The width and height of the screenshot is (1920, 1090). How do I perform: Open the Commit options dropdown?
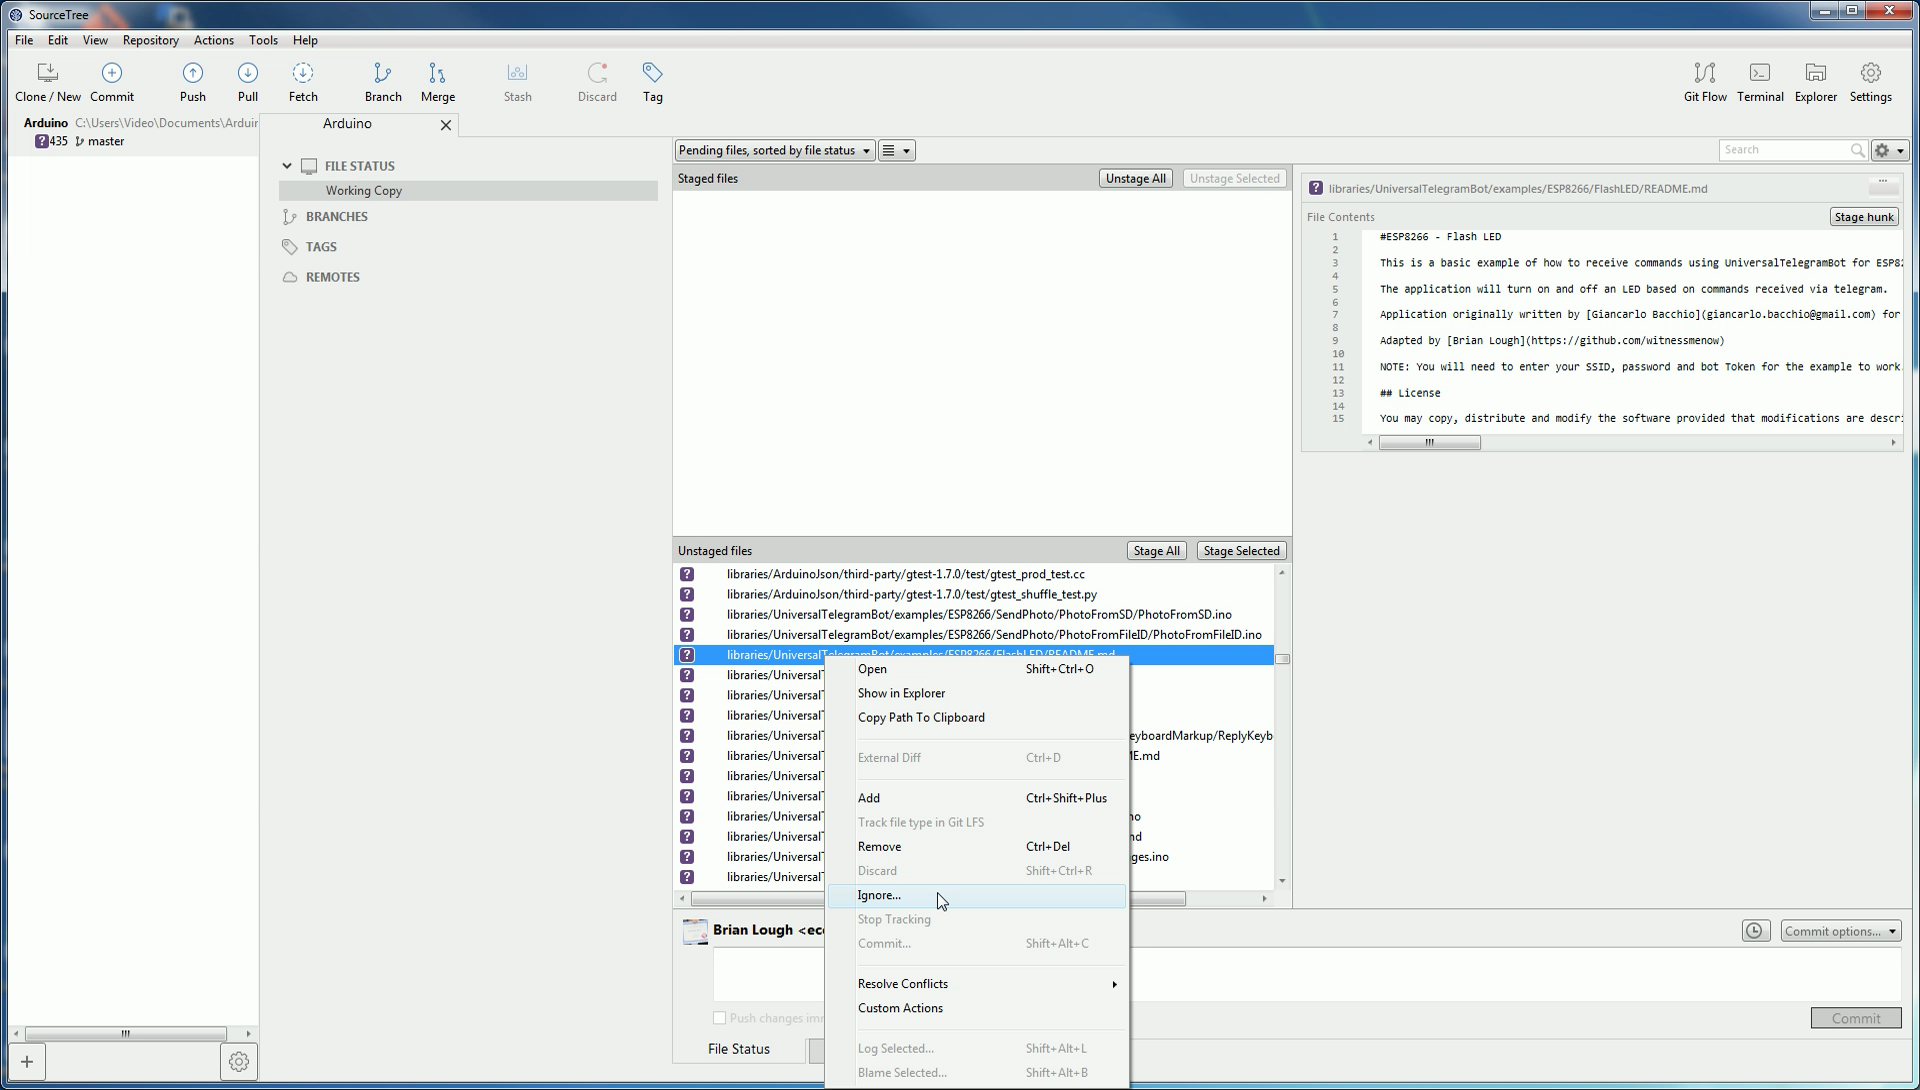(1840, 931)
